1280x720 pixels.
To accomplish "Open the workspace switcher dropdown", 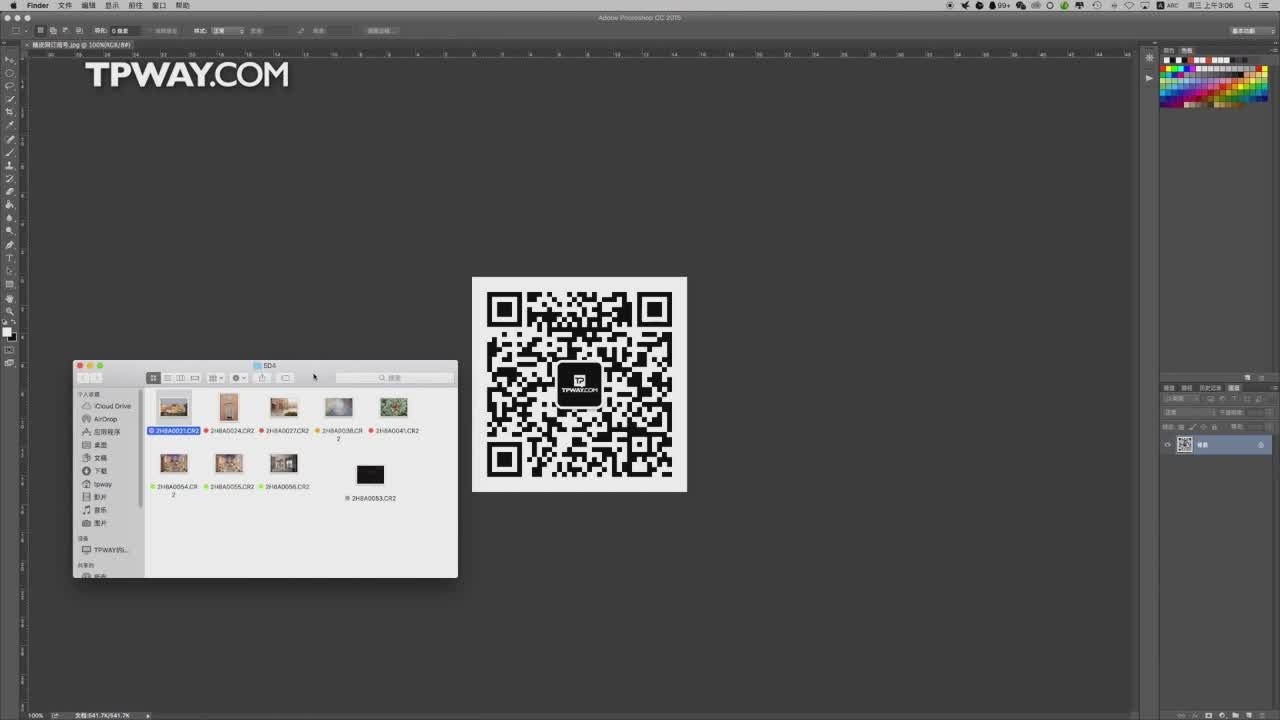I will pos(1251,31).
